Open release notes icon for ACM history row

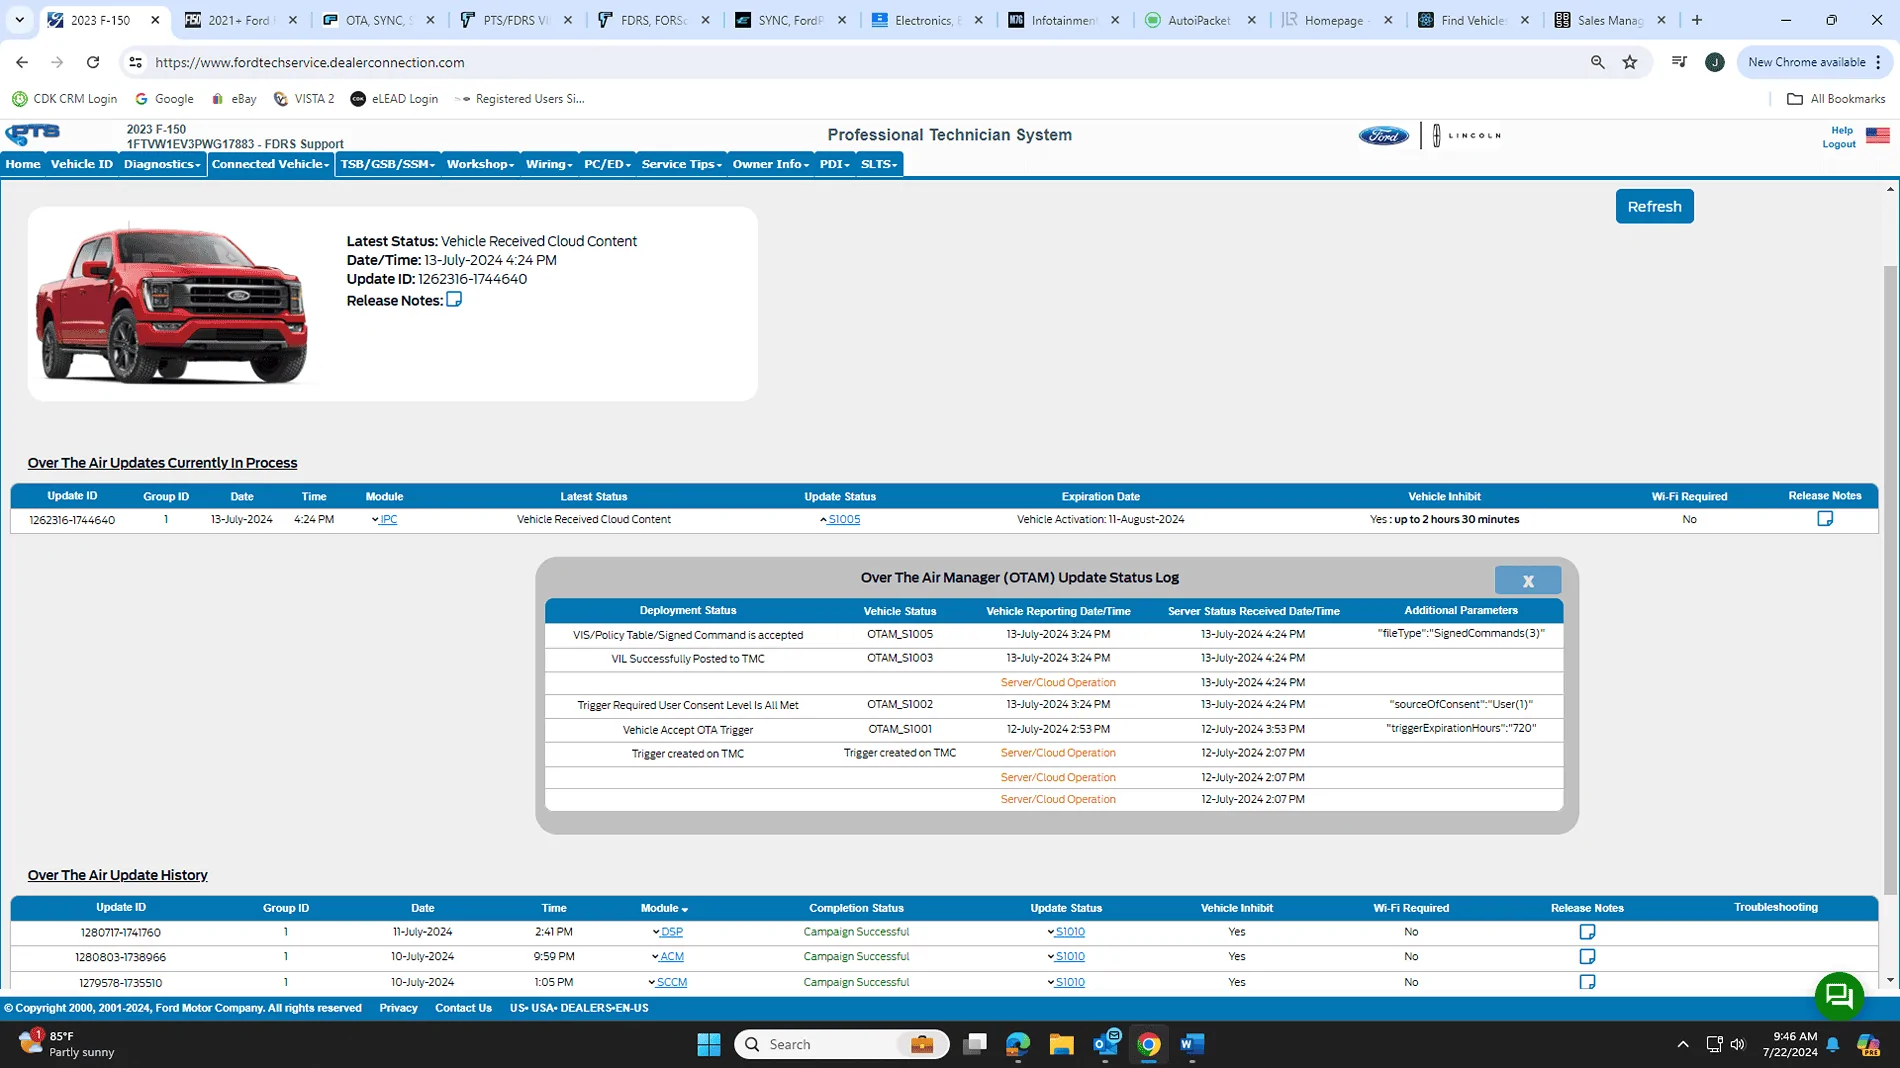pos(1586,957)
